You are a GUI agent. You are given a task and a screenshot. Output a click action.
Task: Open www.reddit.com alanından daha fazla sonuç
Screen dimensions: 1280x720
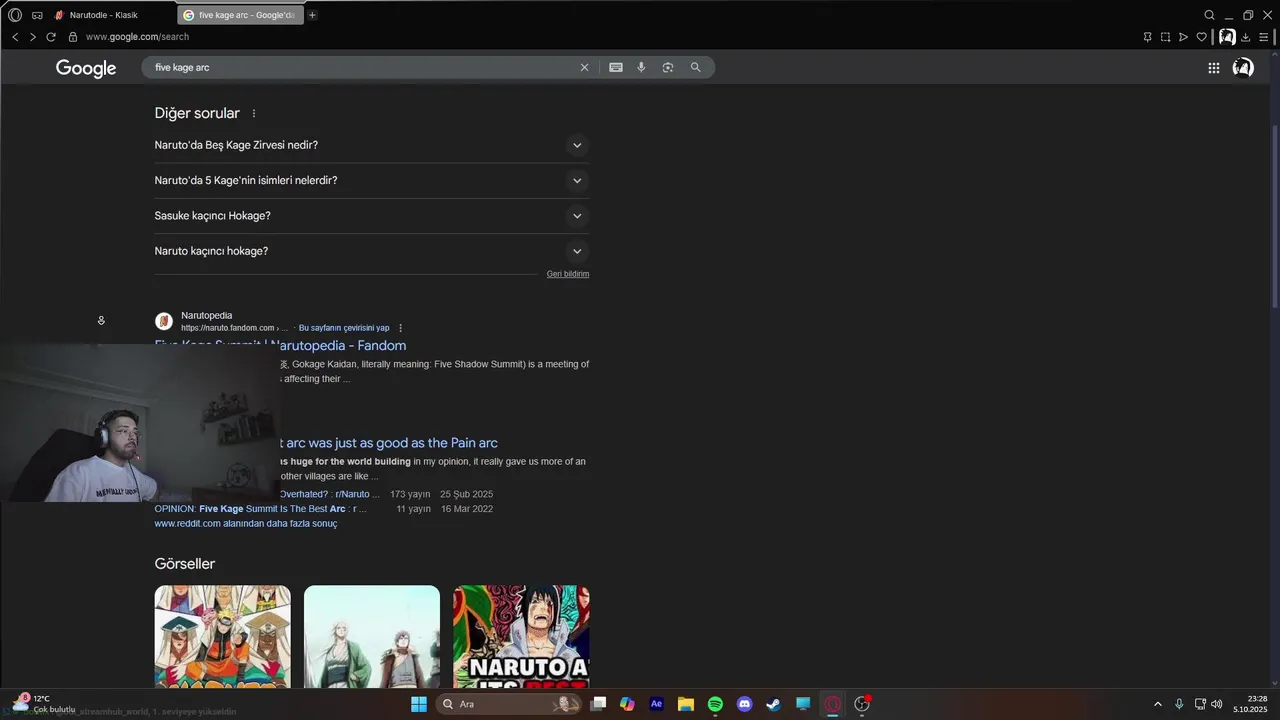246,524
